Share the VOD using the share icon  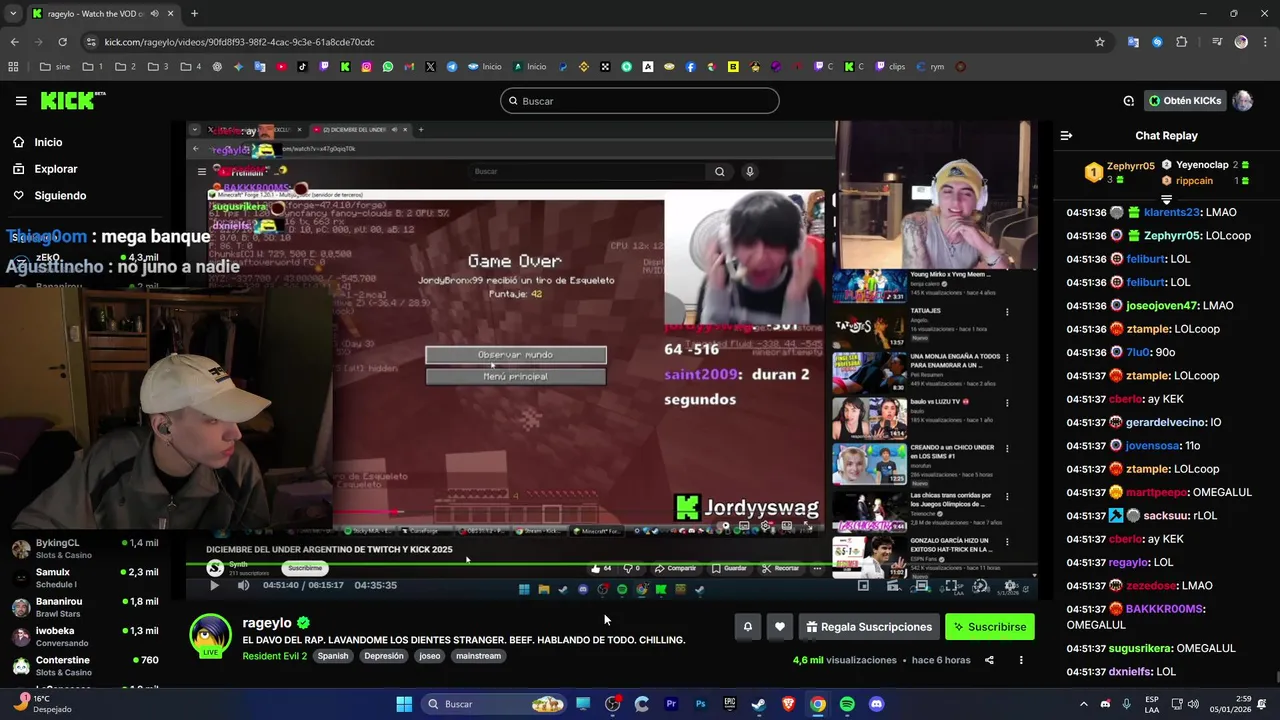(989, 660)
